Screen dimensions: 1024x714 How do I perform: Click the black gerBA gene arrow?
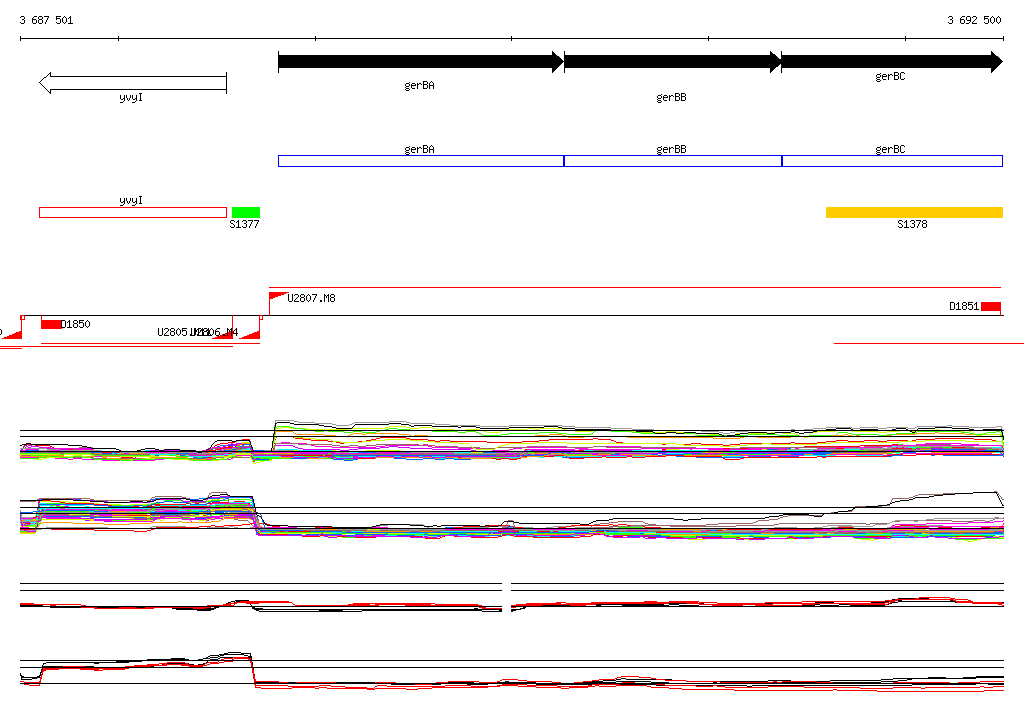[421, 62]
